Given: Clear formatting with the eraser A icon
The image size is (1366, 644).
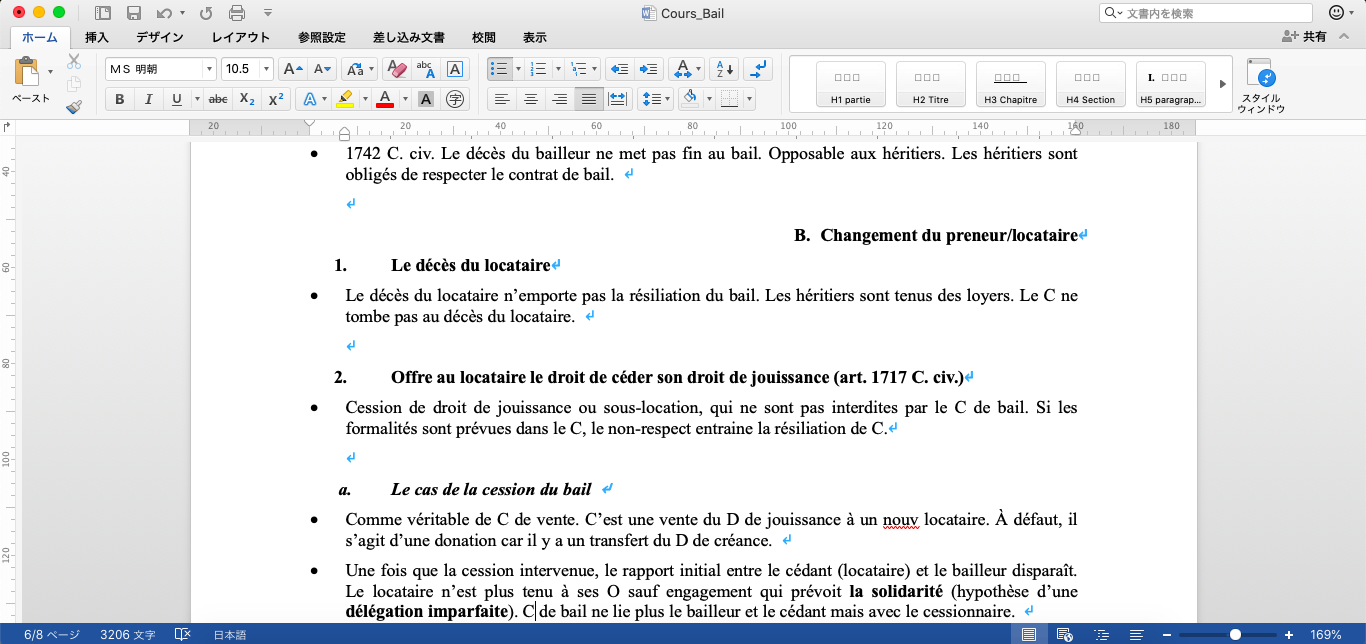Looking at the screenshot, I should coord(397,69).
